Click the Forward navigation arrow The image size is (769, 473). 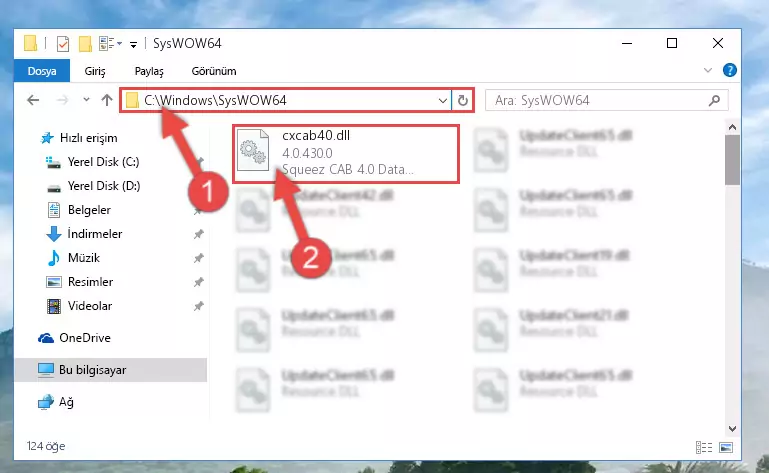pos(62,100)
